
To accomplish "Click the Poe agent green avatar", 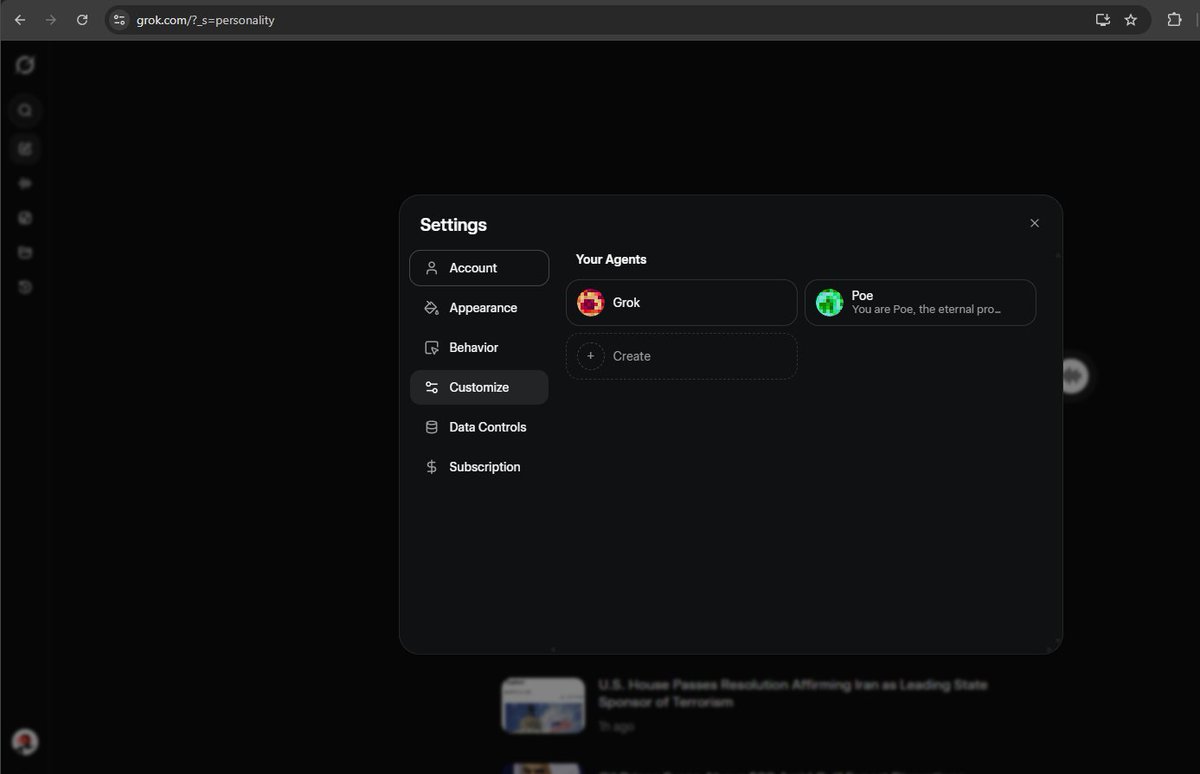I will (x=829, y=302).
